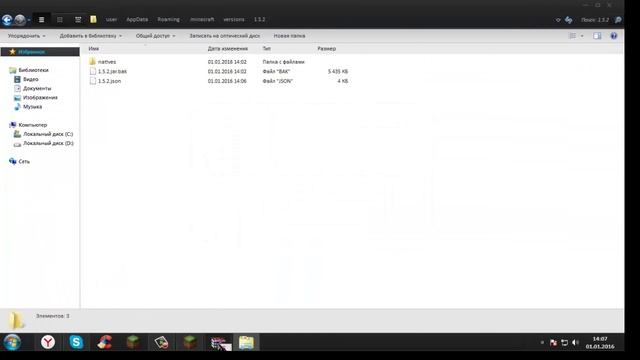Open the 'Видео' library
The width and height of the screenshot is (640, 360).
(31, 79)
